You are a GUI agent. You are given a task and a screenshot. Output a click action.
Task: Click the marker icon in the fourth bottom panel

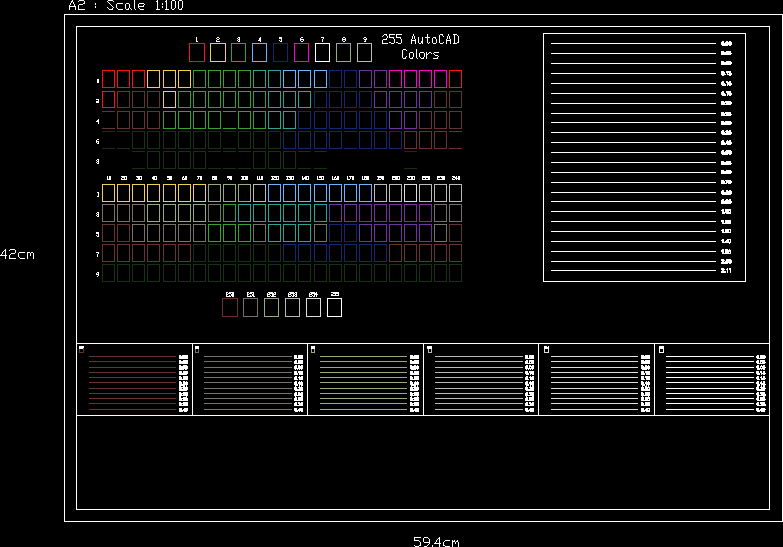pos(429,349)
